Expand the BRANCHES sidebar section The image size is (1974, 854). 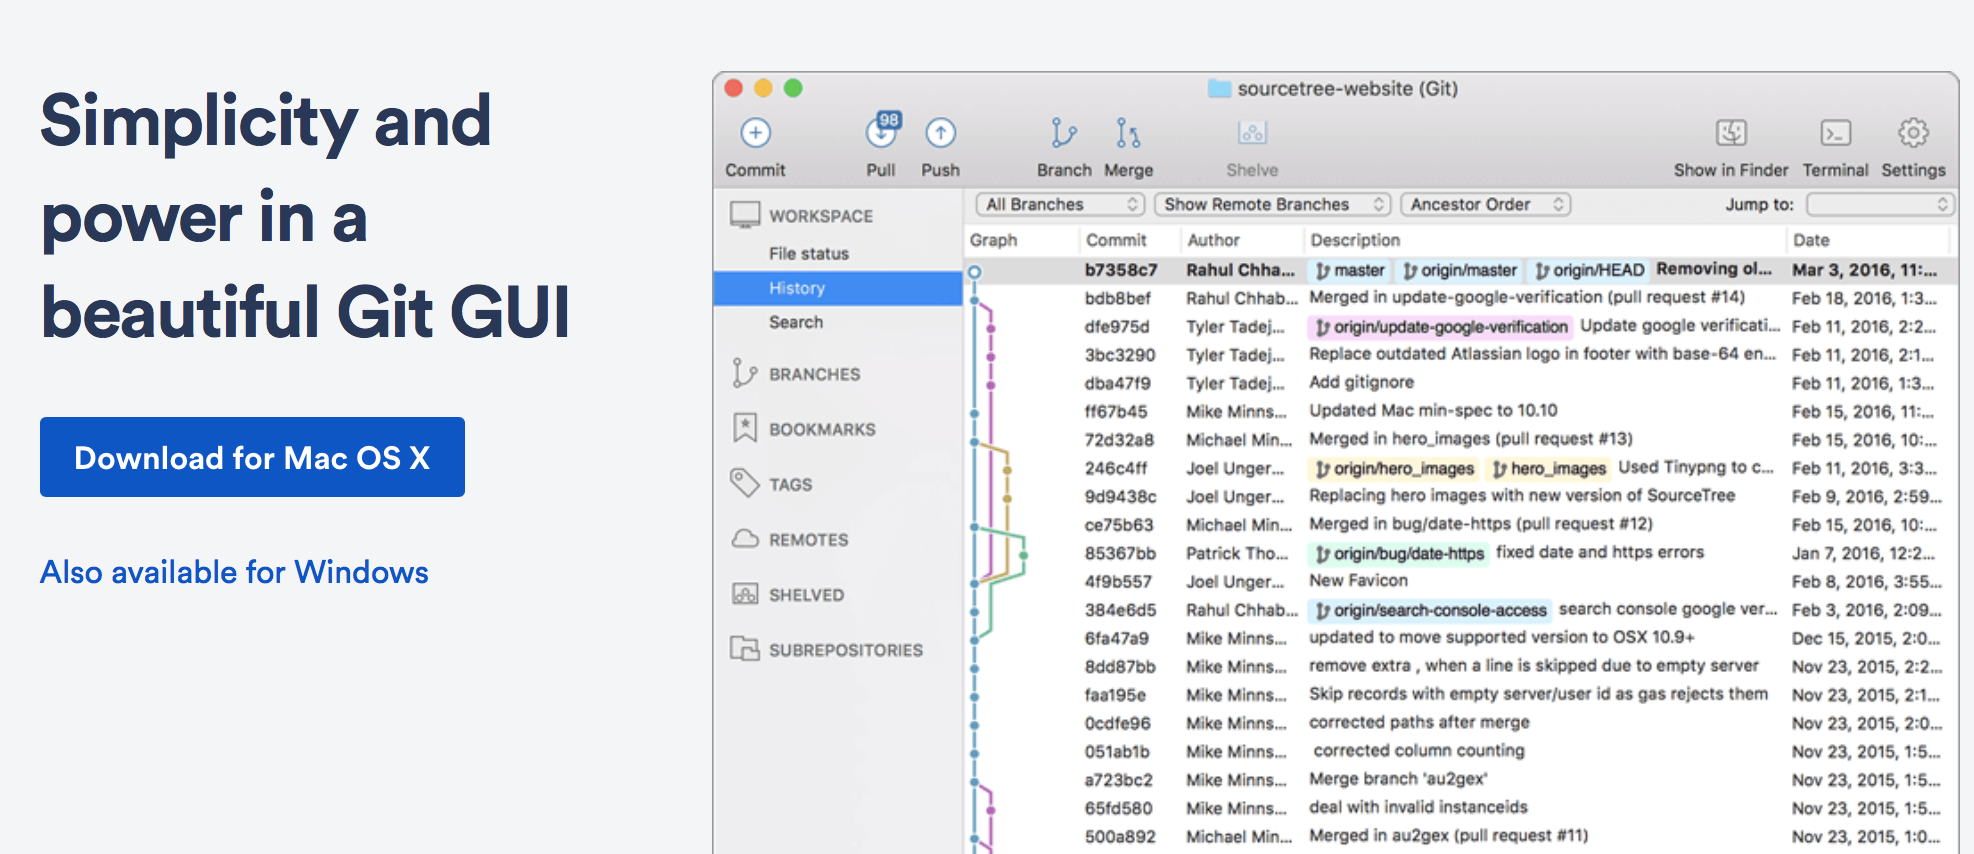(x=814, y=374)
